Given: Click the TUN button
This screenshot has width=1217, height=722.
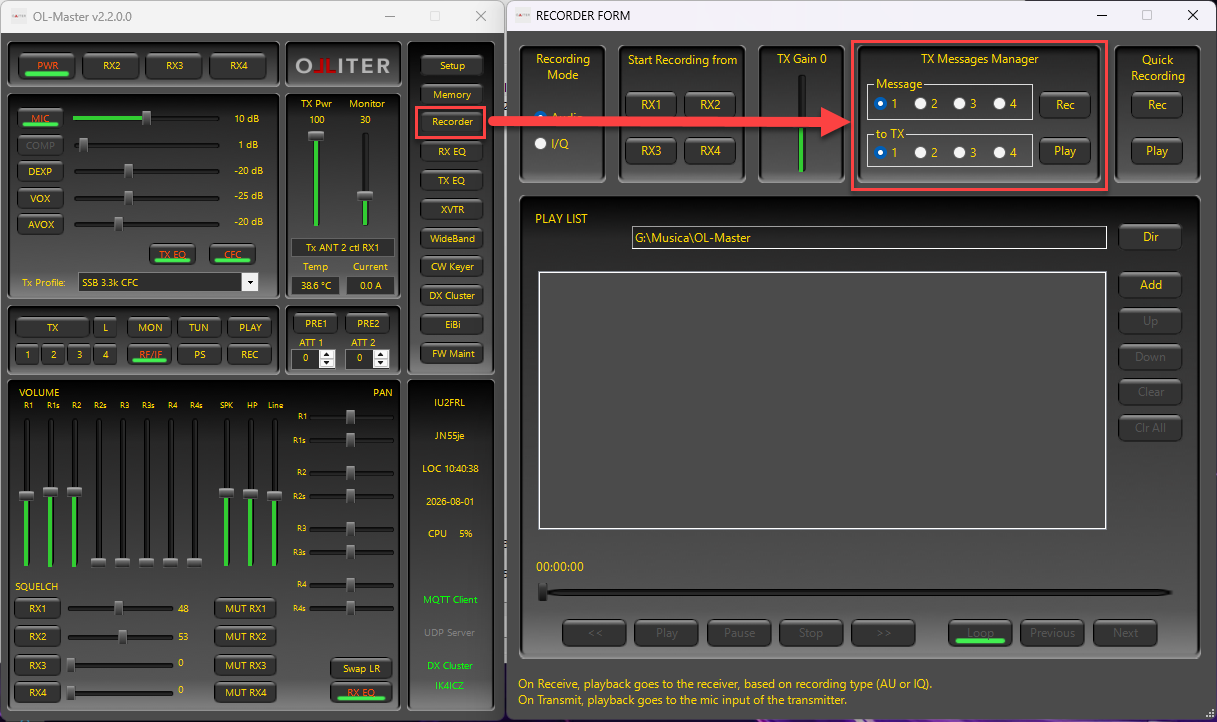Looking at the screenshot, I should (x=199, y=327).
